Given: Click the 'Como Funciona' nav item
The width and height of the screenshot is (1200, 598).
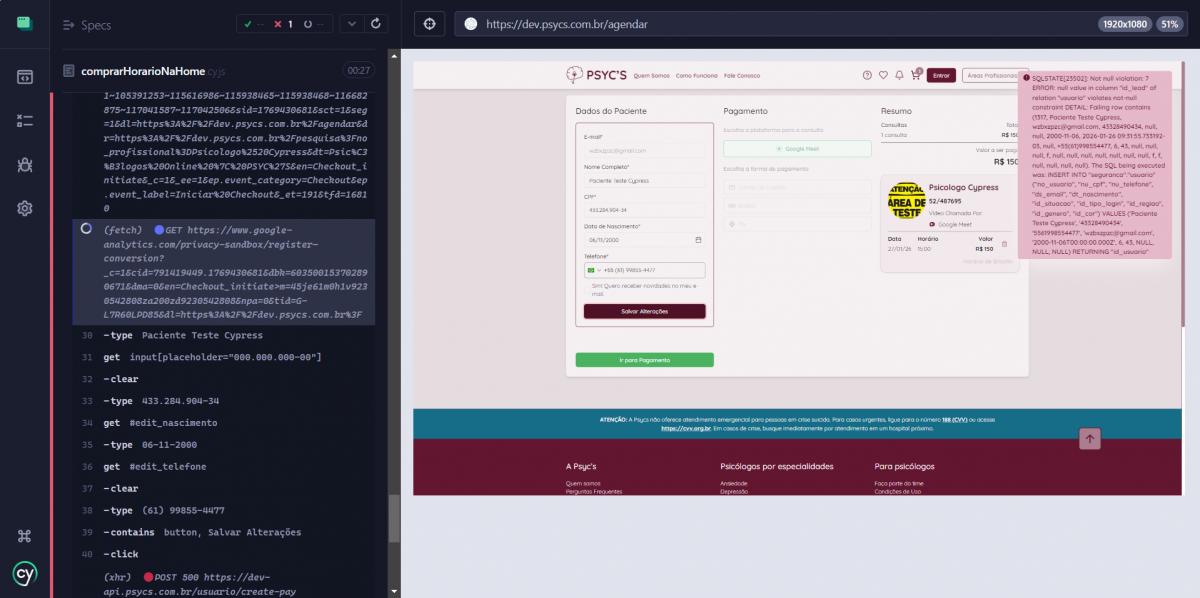Looking at the screenshot, I should pos(696,75).
